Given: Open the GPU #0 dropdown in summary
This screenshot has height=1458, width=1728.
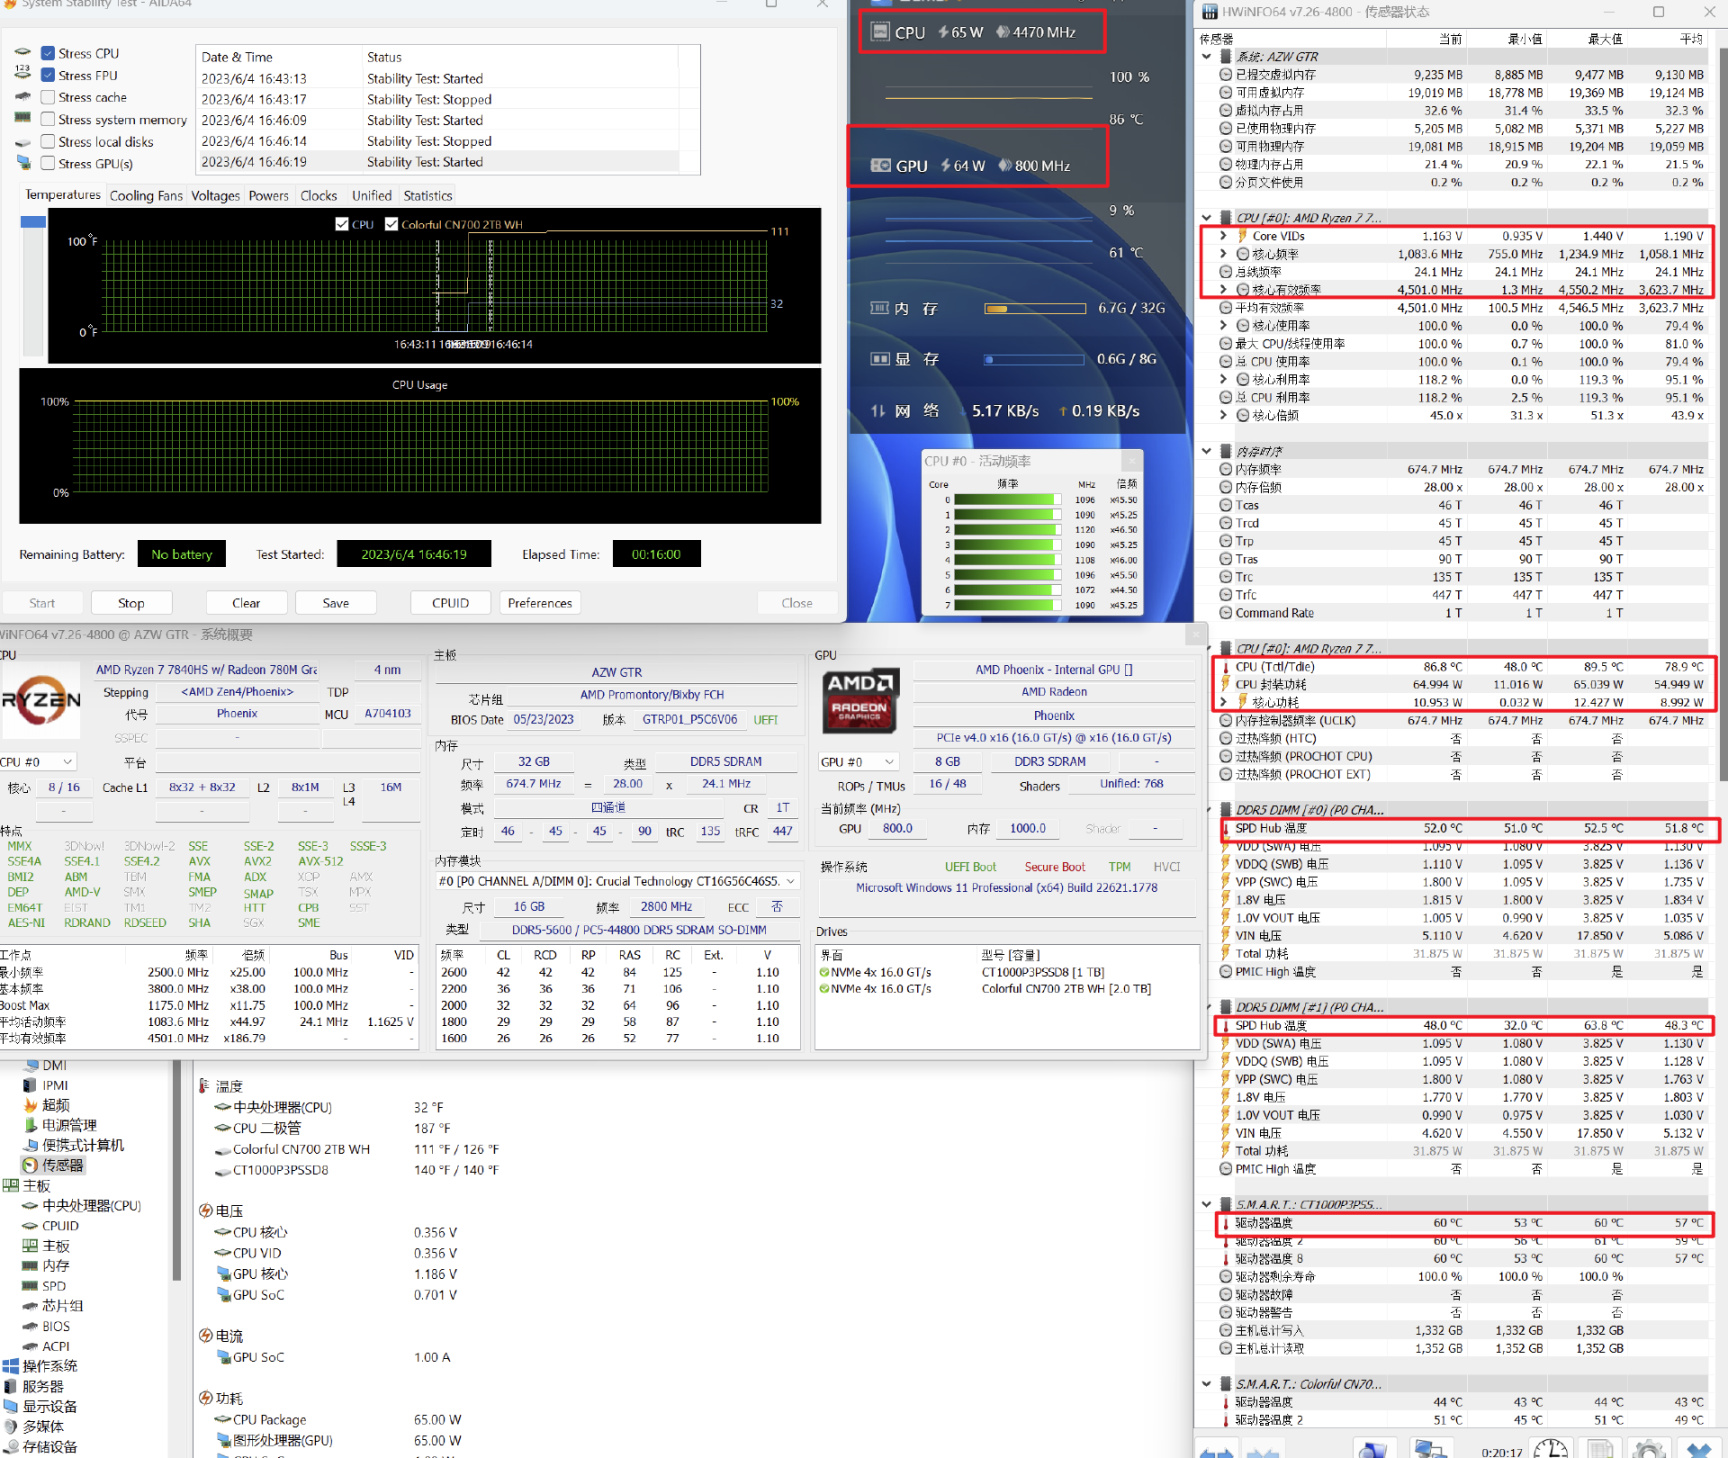Looking at the screenshot, I should (858, 762).
